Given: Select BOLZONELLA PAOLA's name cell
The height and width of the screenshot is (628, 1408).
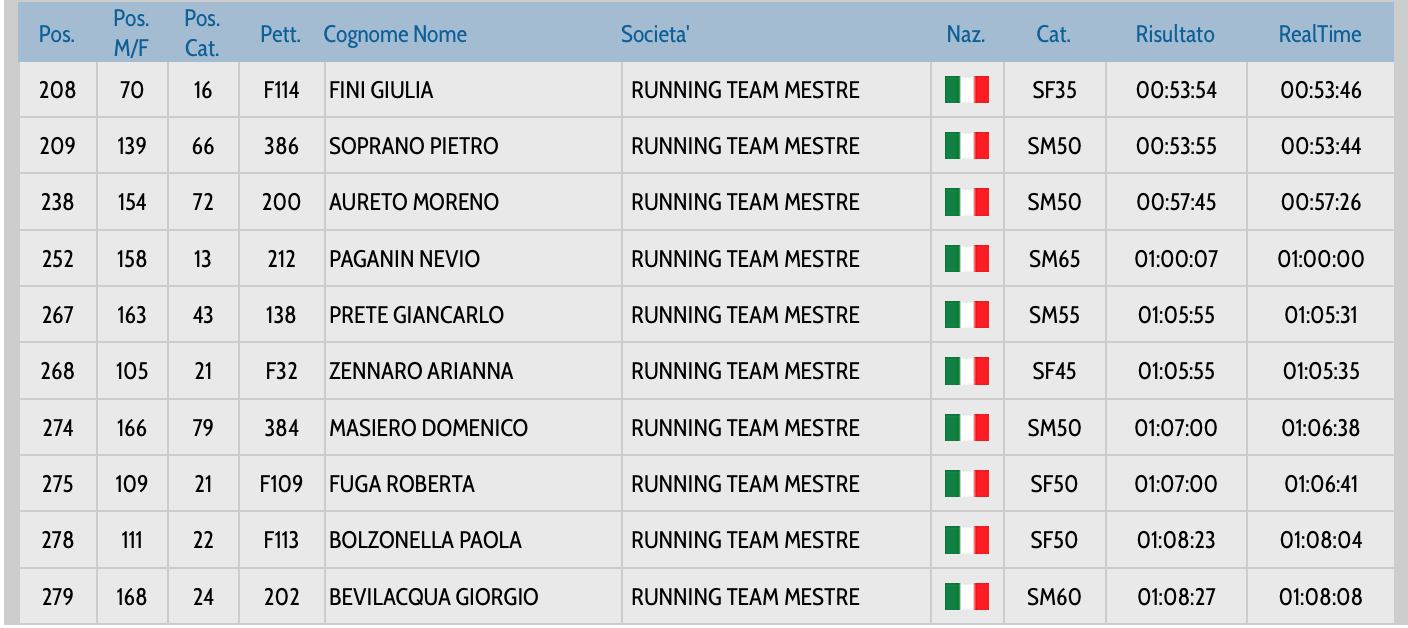Looking at the screenshot, I should coord(425,540).
